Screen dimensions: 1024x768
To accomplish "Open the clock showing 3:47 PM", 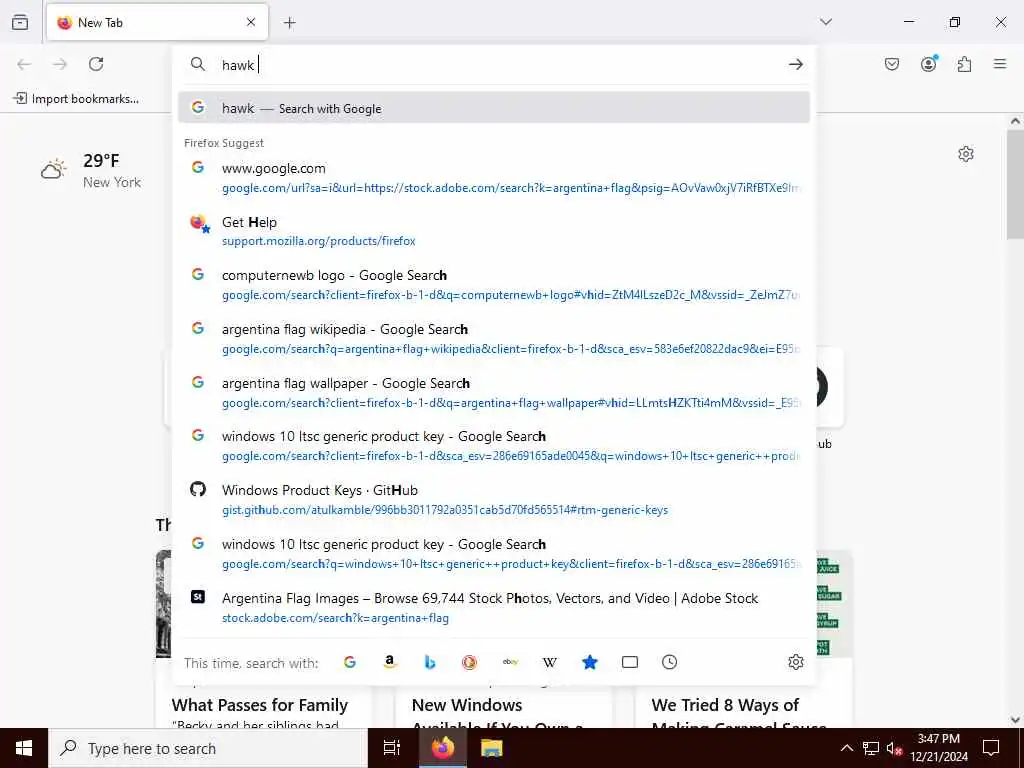I will [939, 748].
